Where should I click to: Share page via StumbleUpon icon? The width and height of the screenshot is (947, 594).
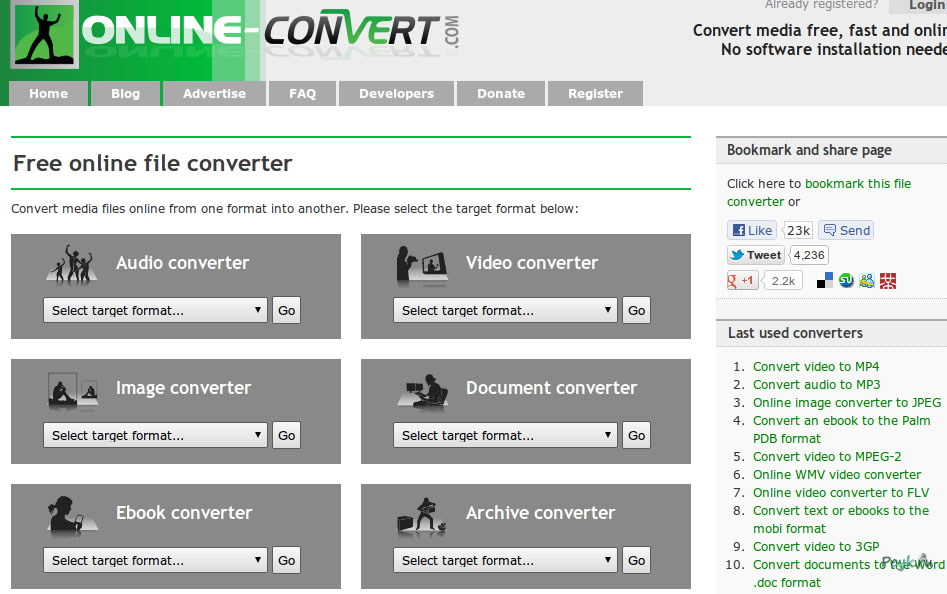[846, 281]
